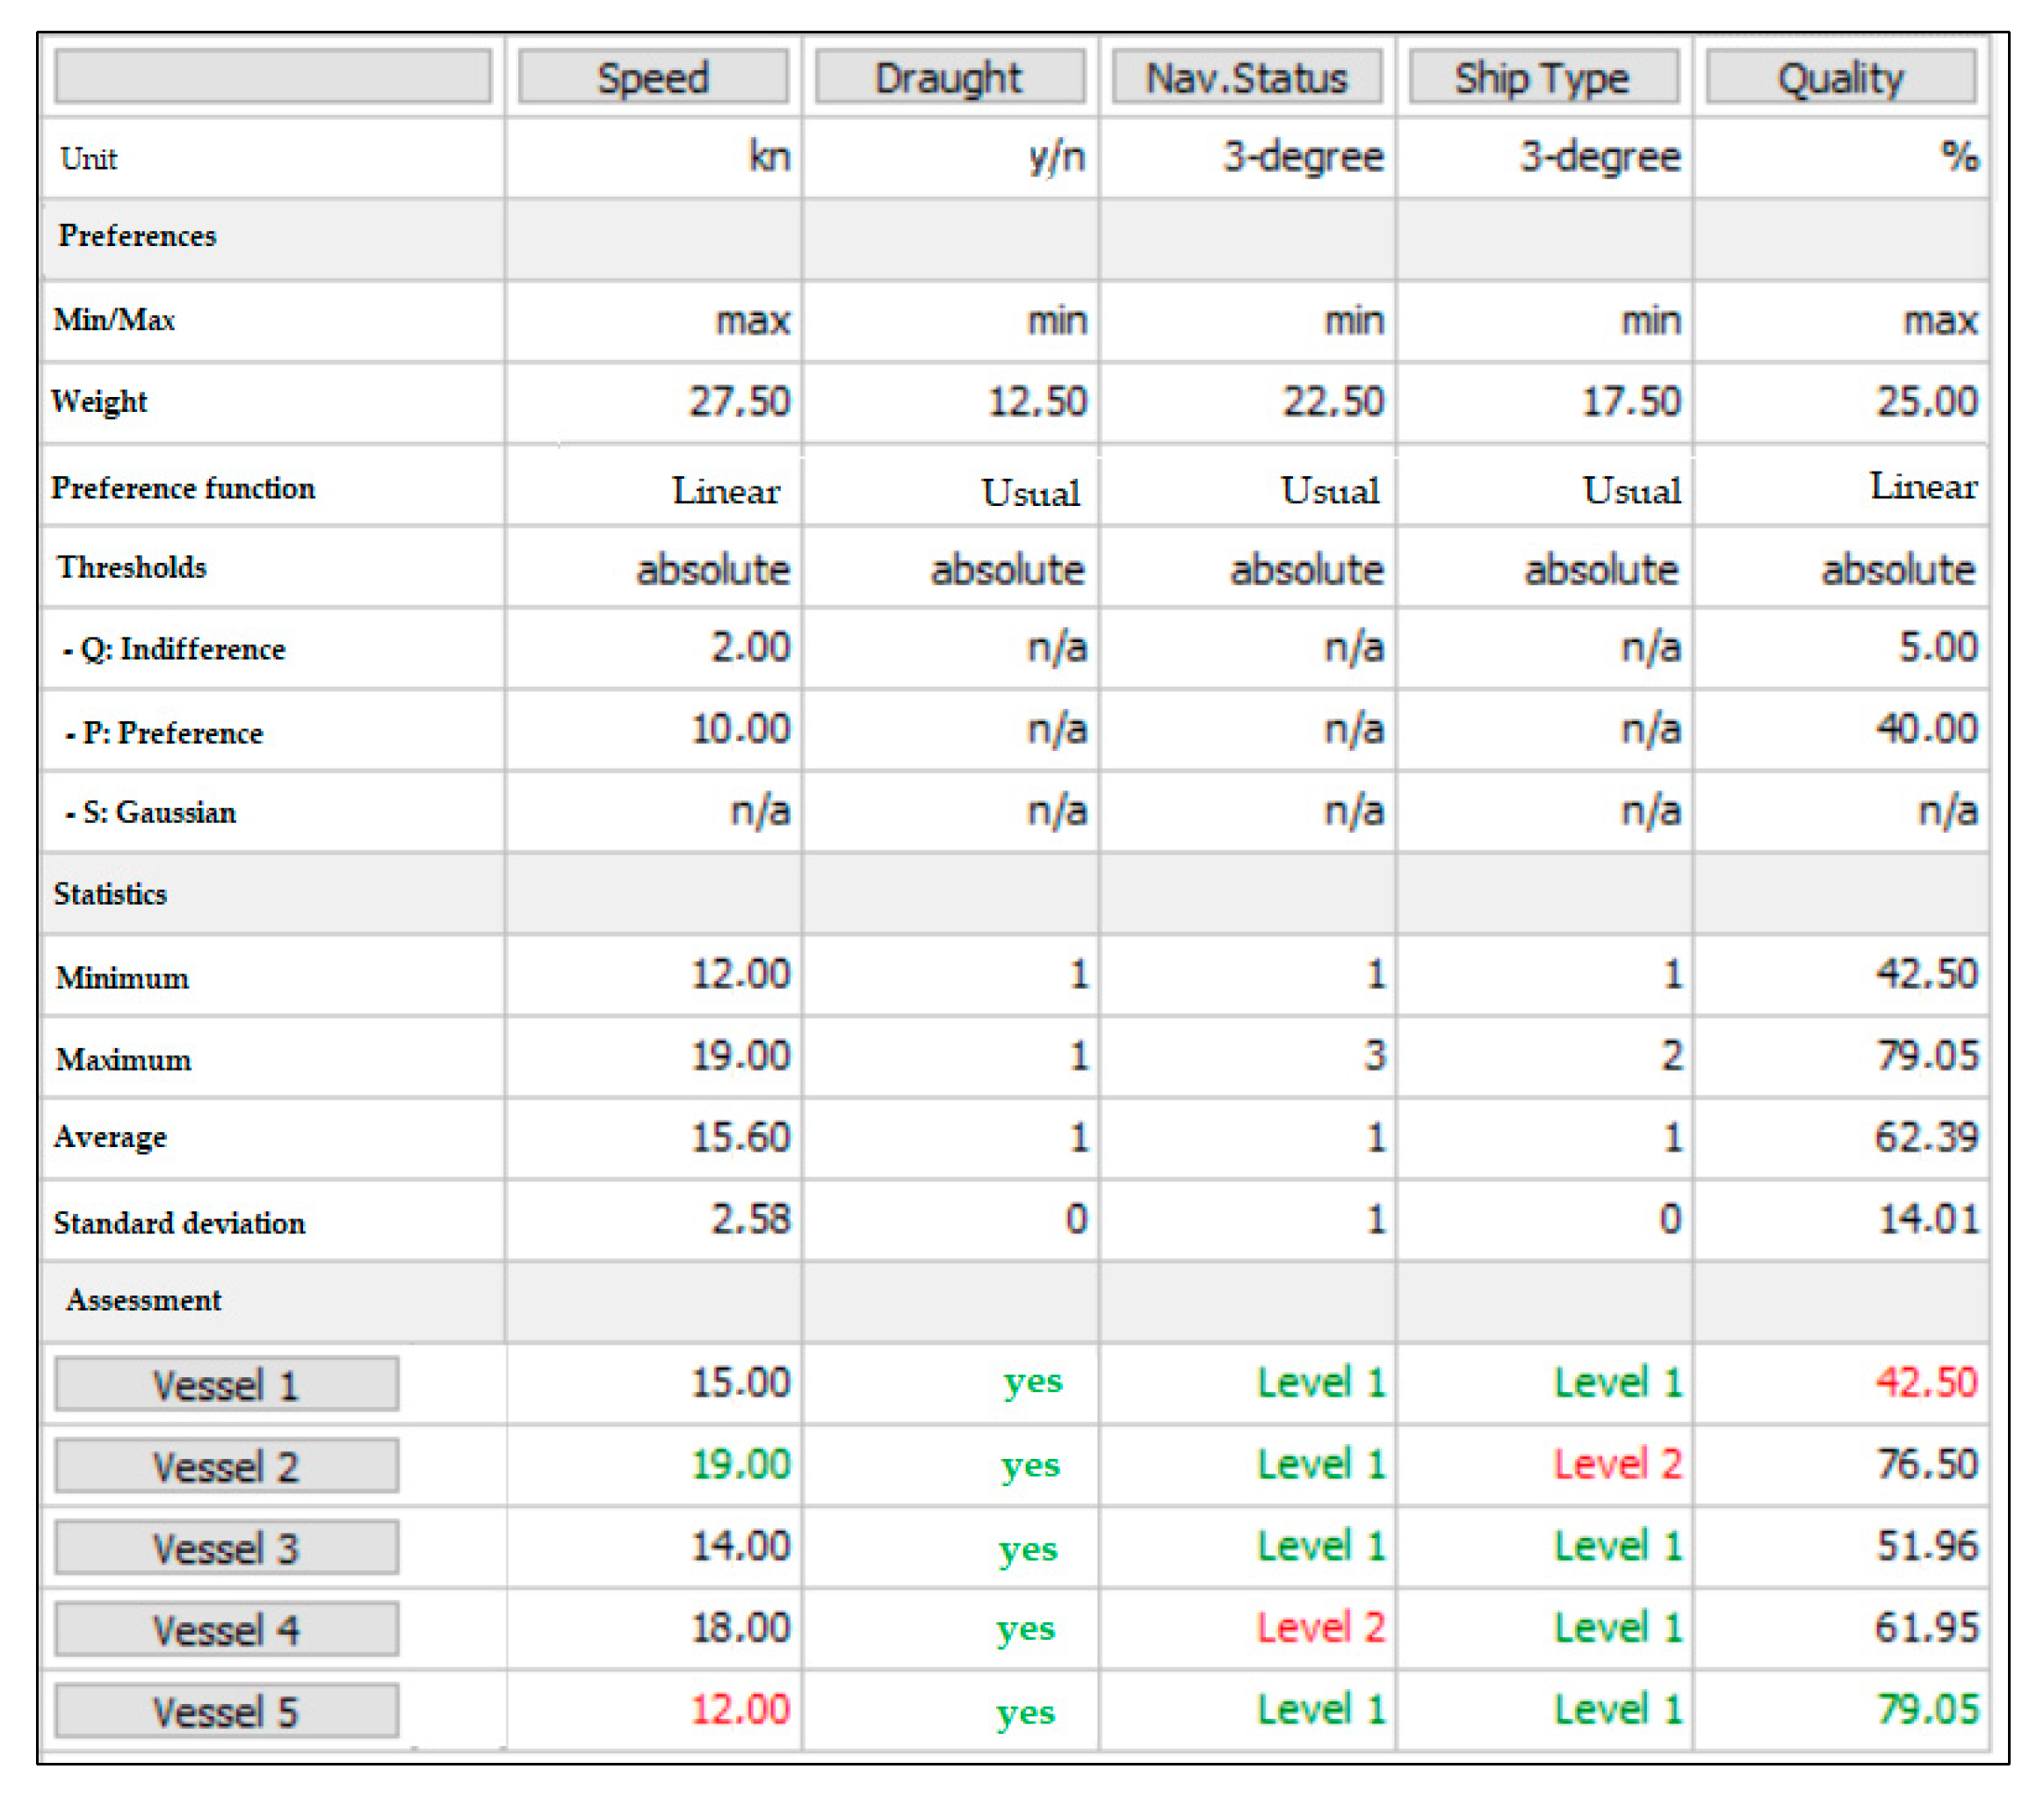Image resolution: width=2044 pixels, height=1798 pixels.
Task: Click the Vessel 4 row button
Action: pyautogui.click(x=226, y=1629)
